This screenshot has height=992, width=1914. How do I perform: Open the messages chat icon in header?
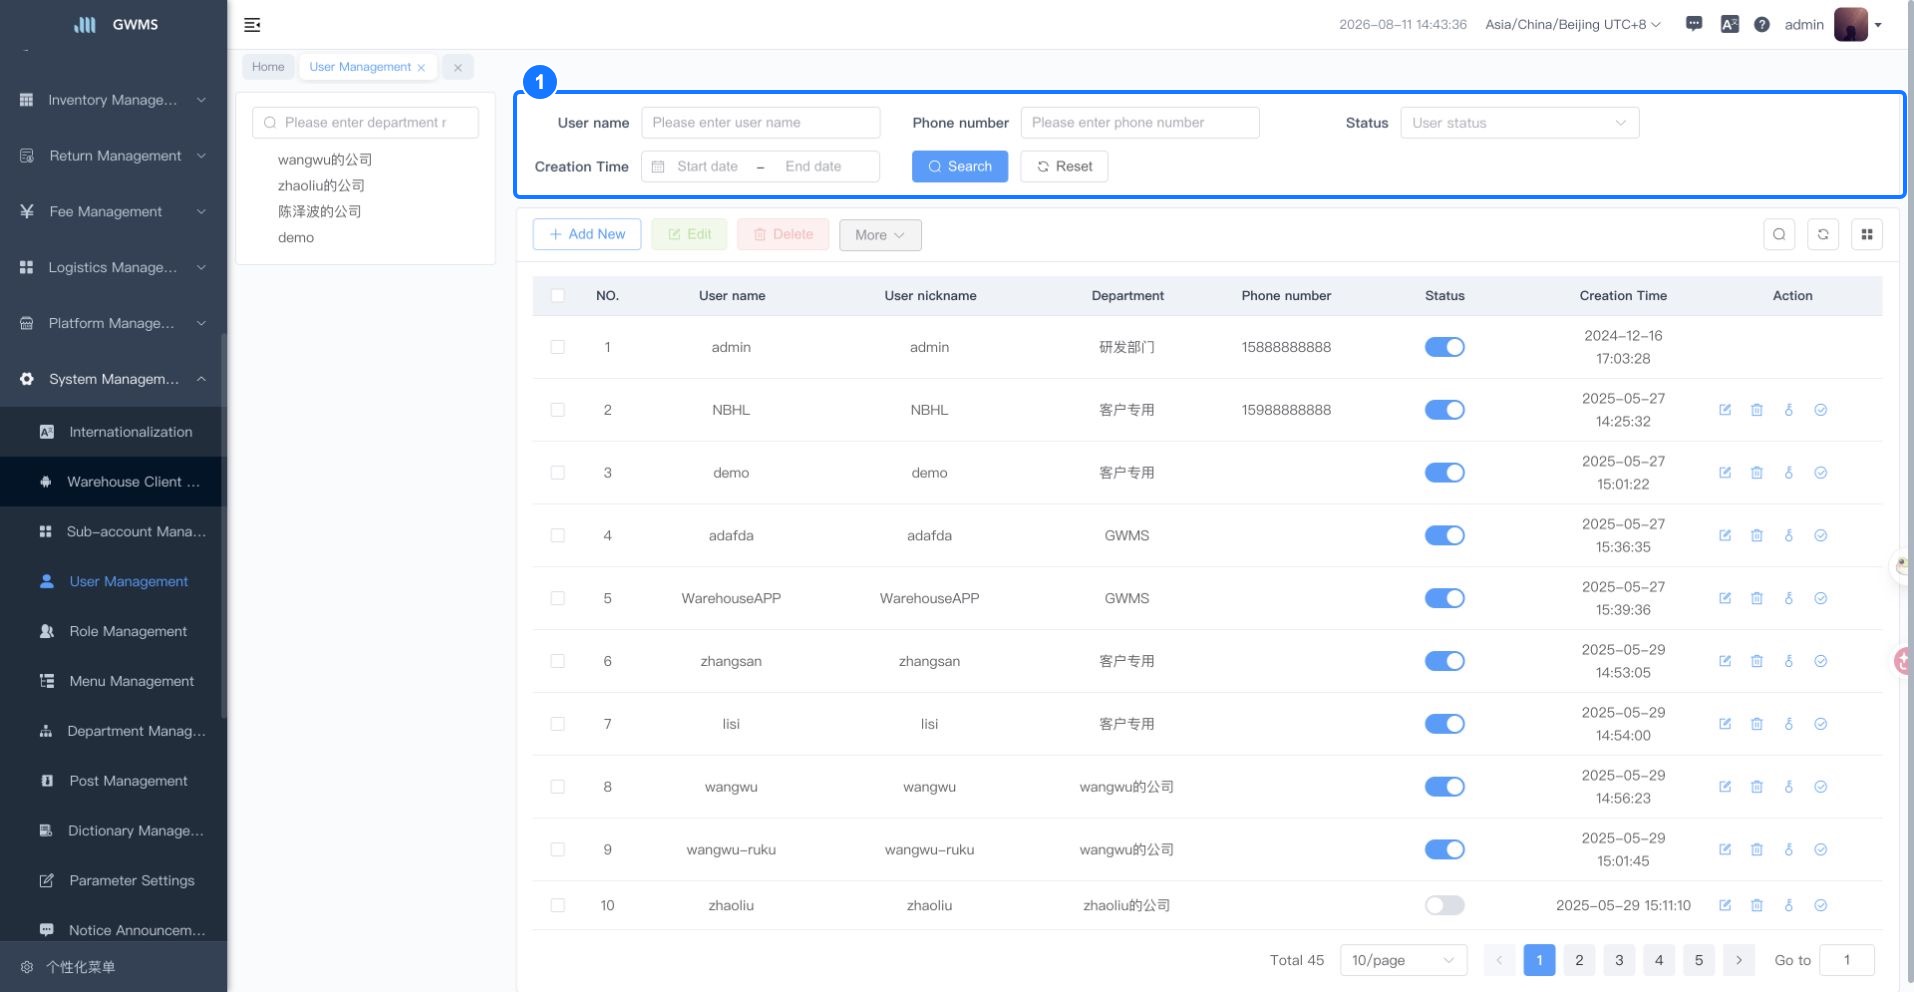[x=1694, y=24]
